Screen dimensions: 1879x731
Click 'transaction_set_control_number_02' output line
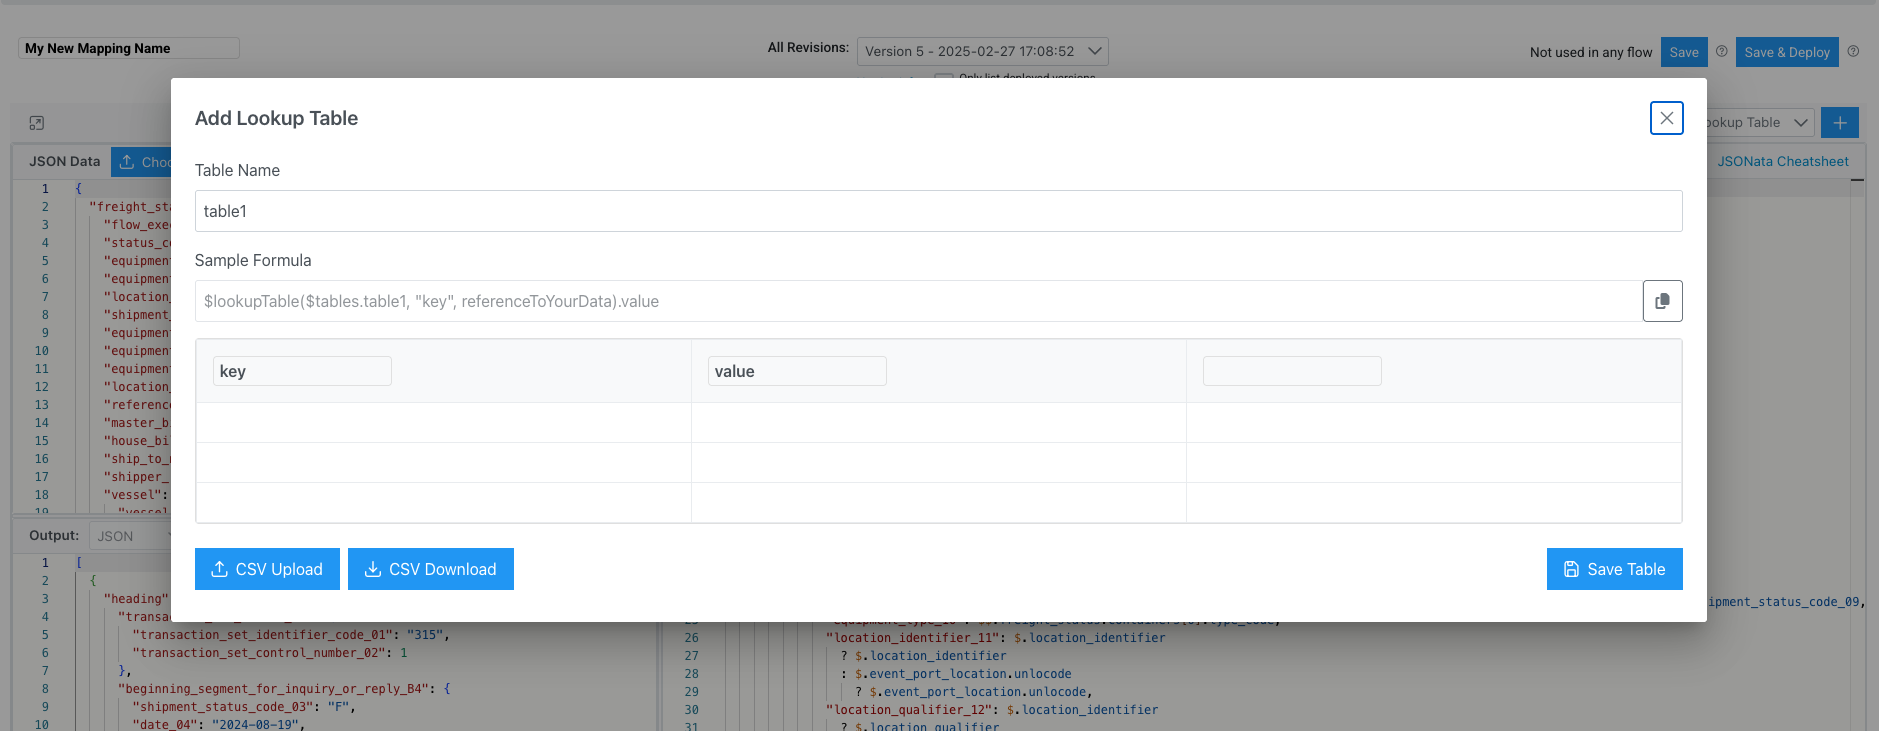pos(269,653)
